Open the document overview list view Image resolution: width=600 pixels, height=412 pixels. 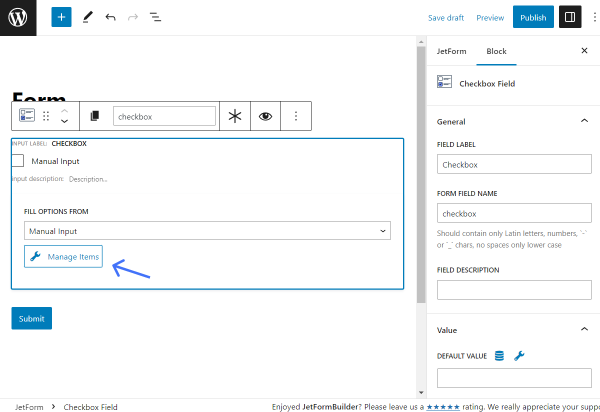[x=155, y=17]
